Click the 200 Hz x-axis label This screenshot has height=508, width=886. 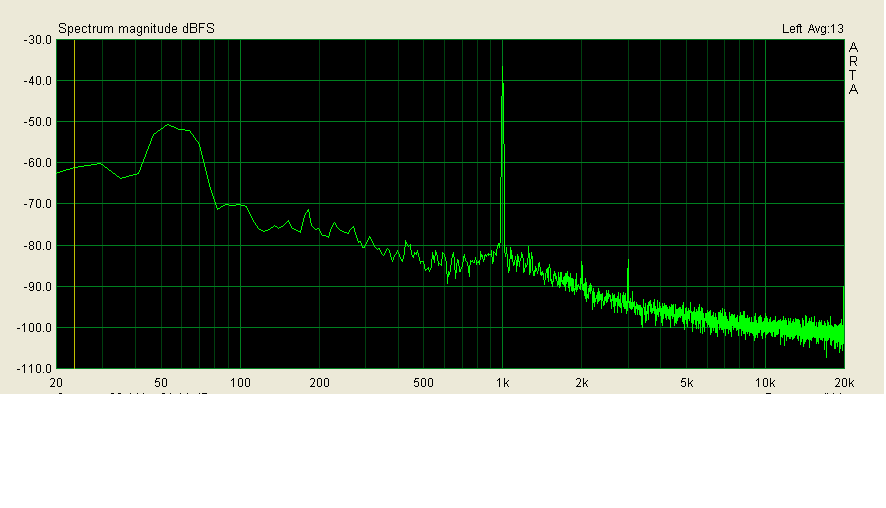pyautogui.click(x=319, y=383)
